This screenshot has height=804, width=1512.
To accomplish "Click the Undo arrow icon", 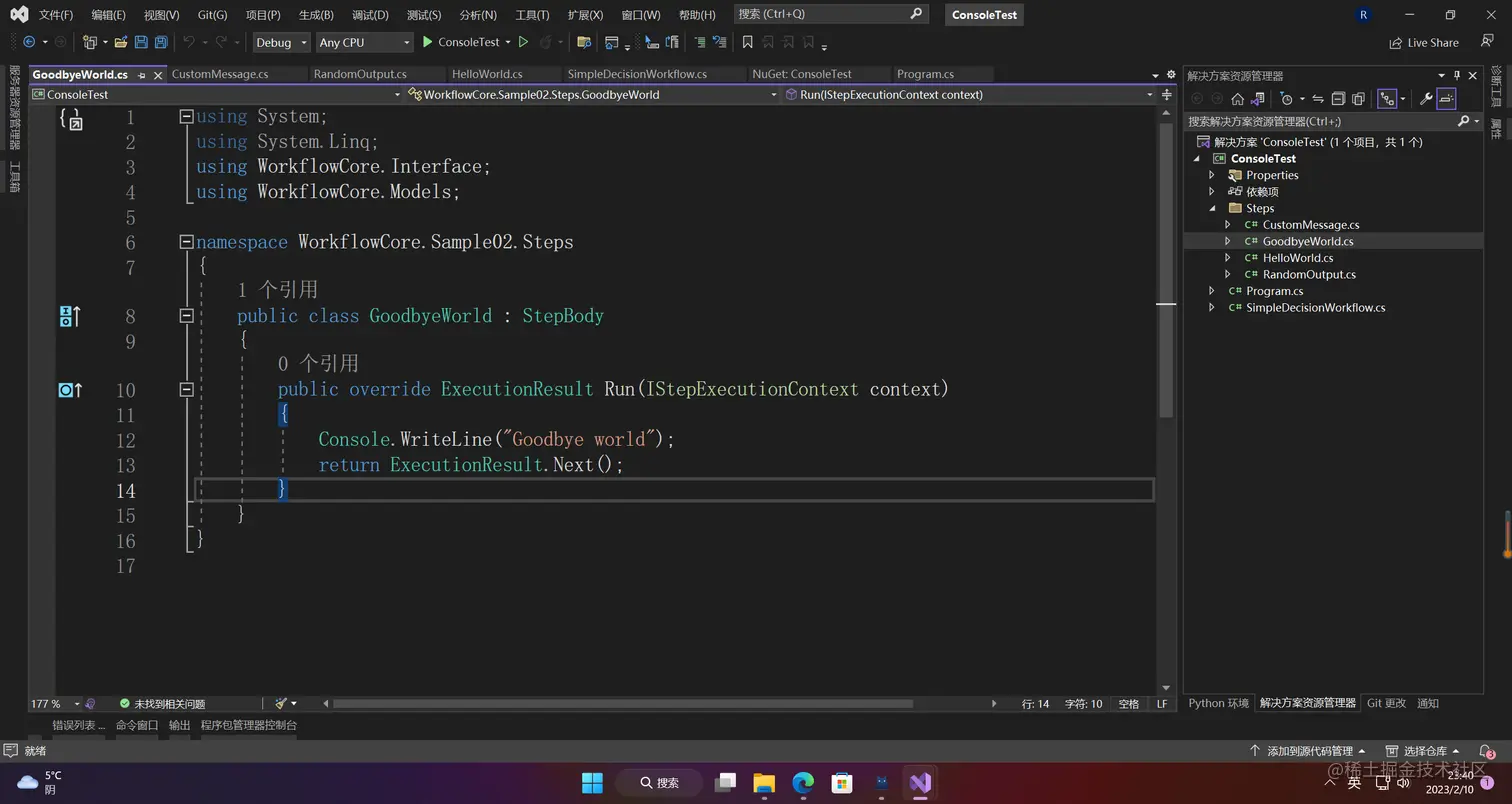I will (189, 42).
